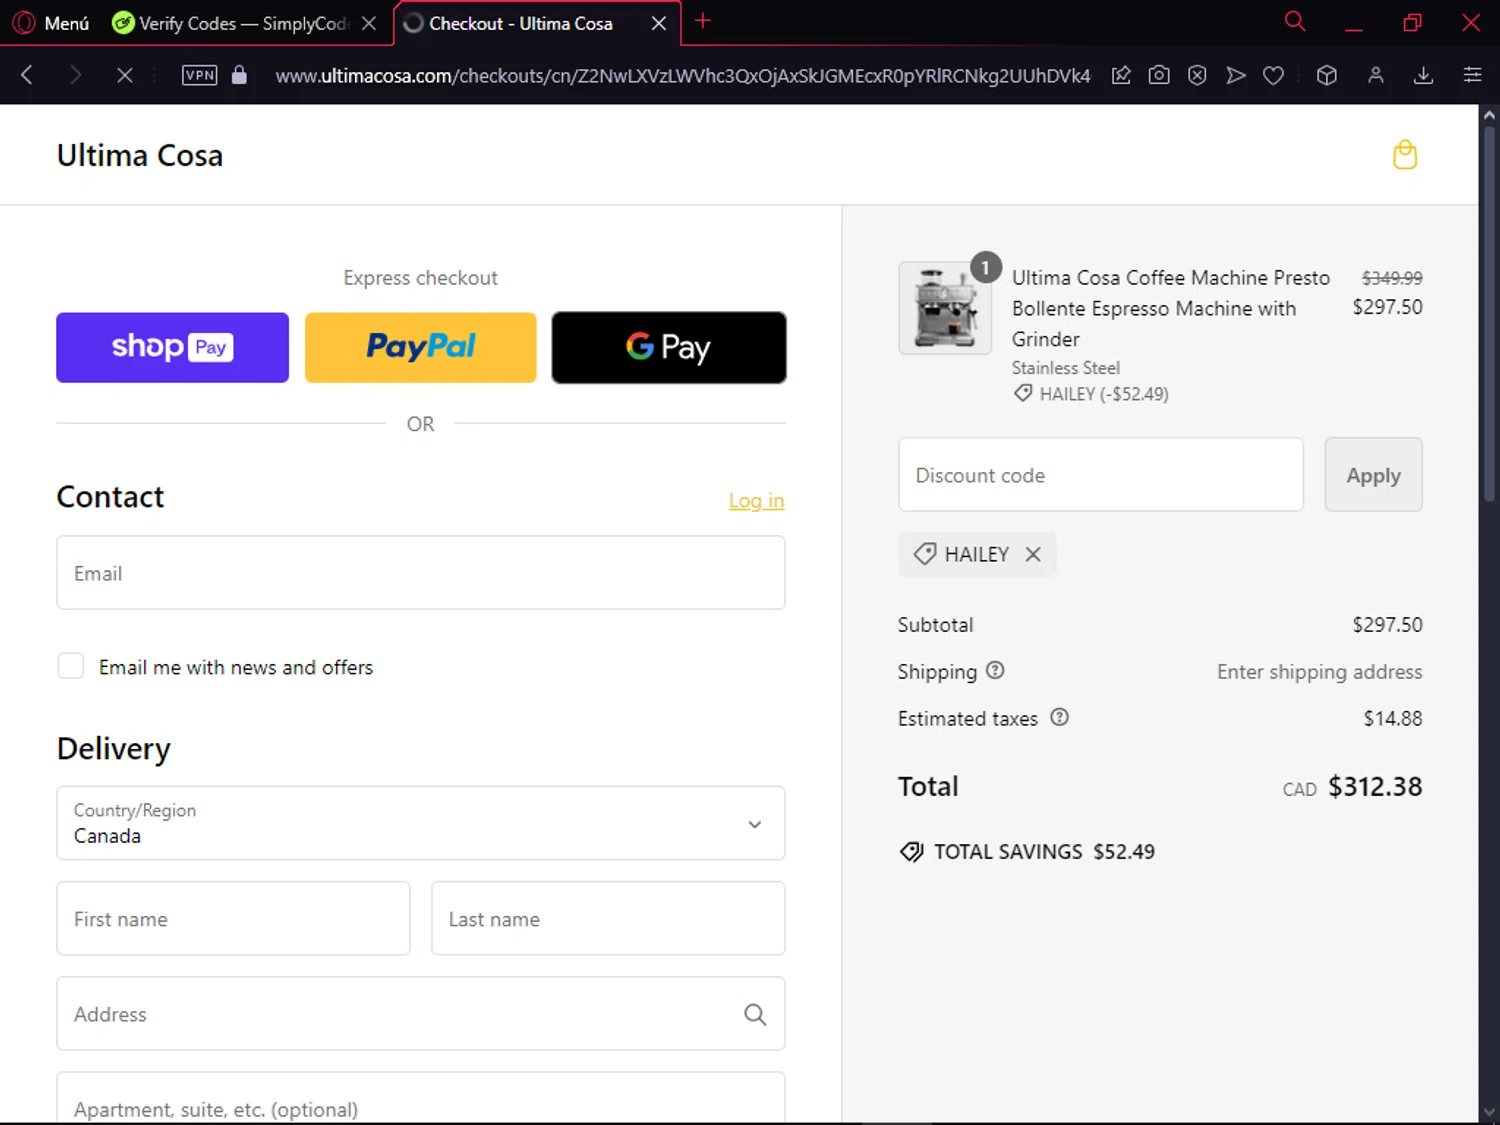Click the Estimated taxes info icon
The image size is (1500, 1125).
point(1060,717)
